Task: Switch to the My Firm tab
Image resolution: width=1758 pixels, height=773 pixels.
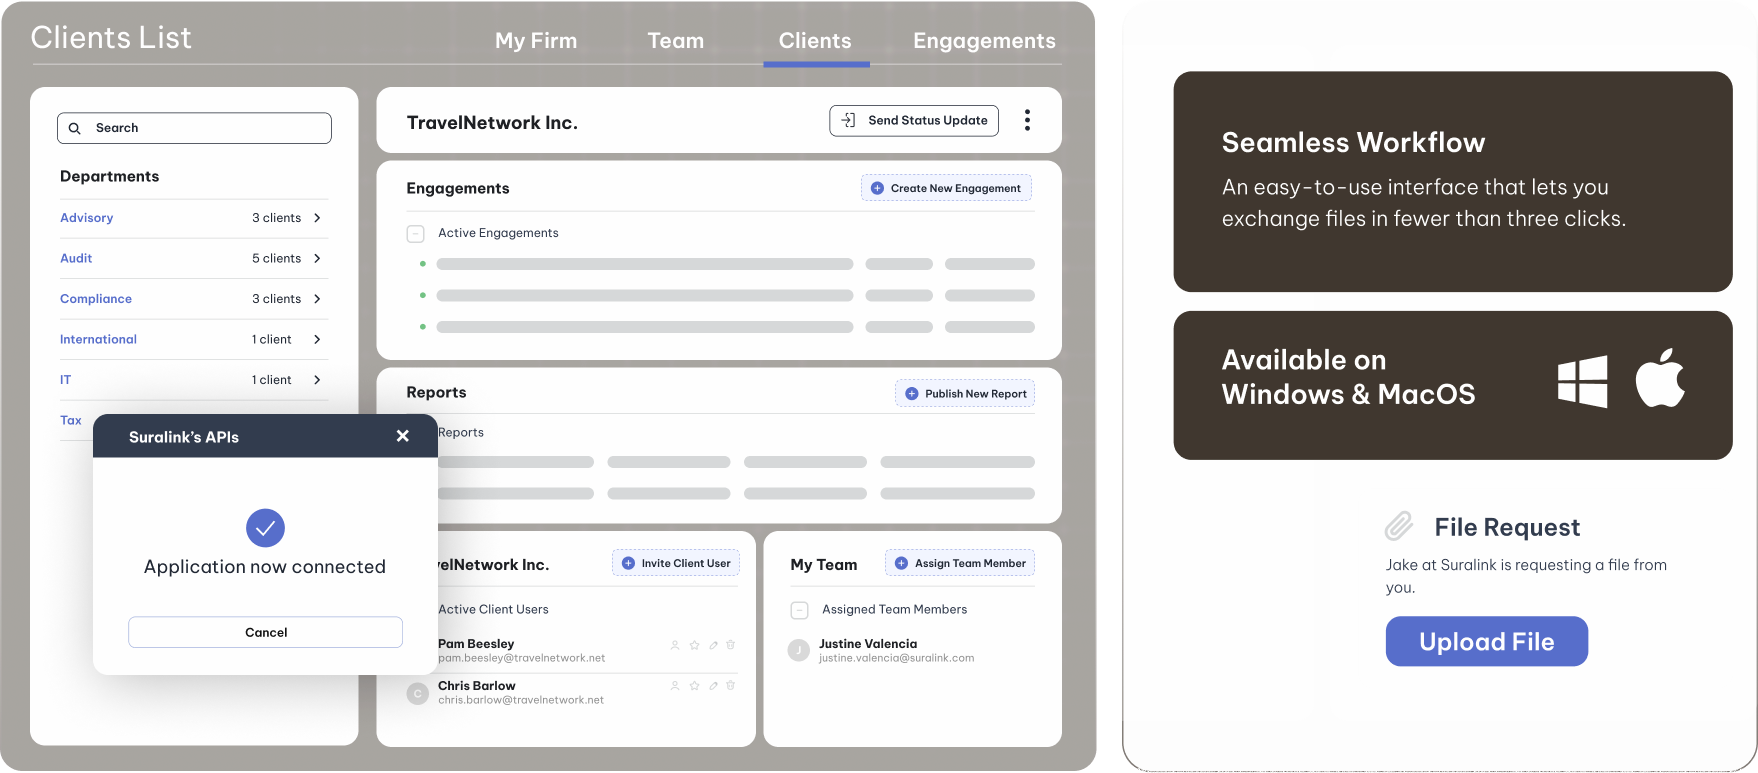Action: 536,41
